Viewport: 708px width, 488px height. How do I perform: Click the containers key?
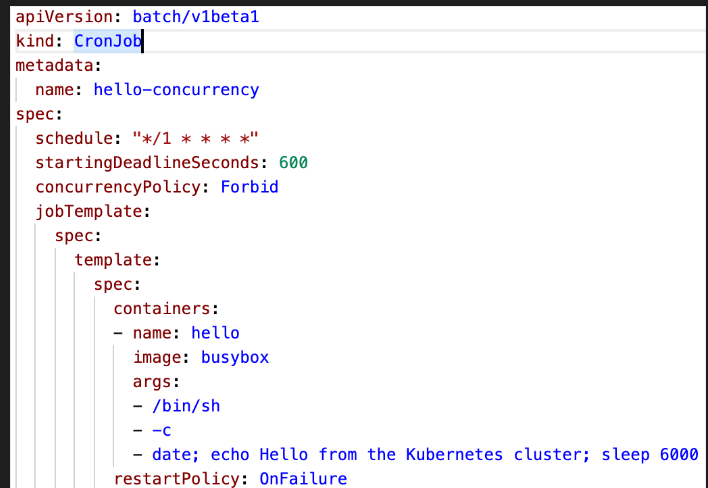coord(162,309)
